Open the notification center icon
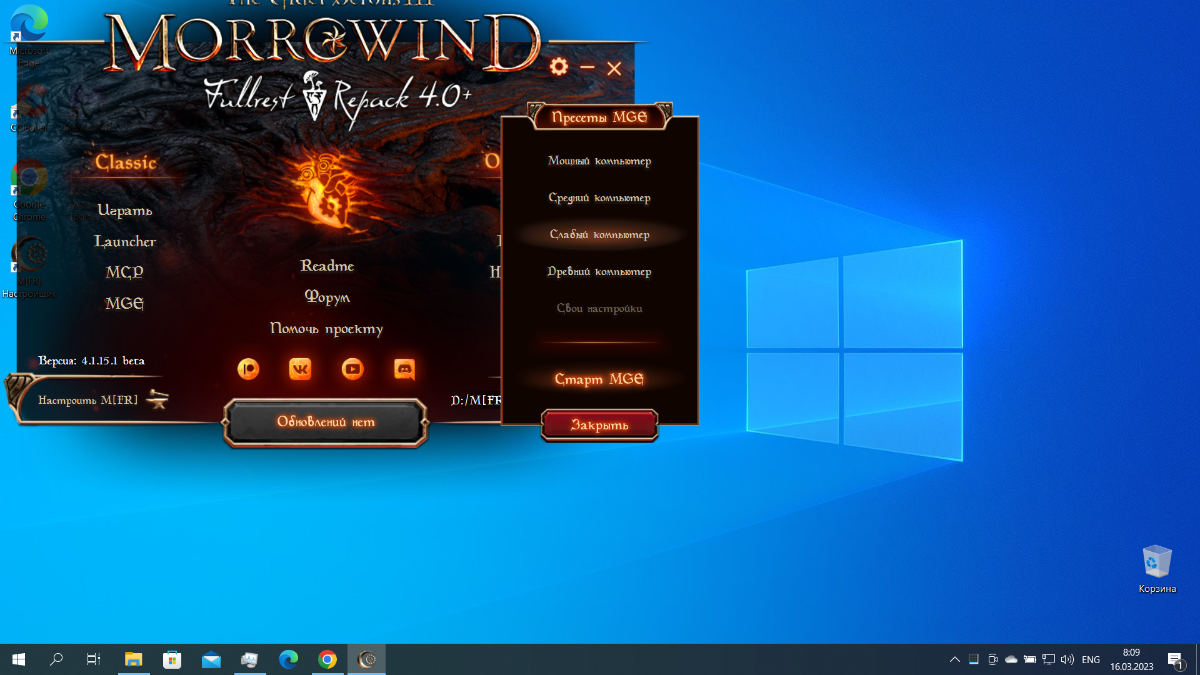 (1175, 659)
